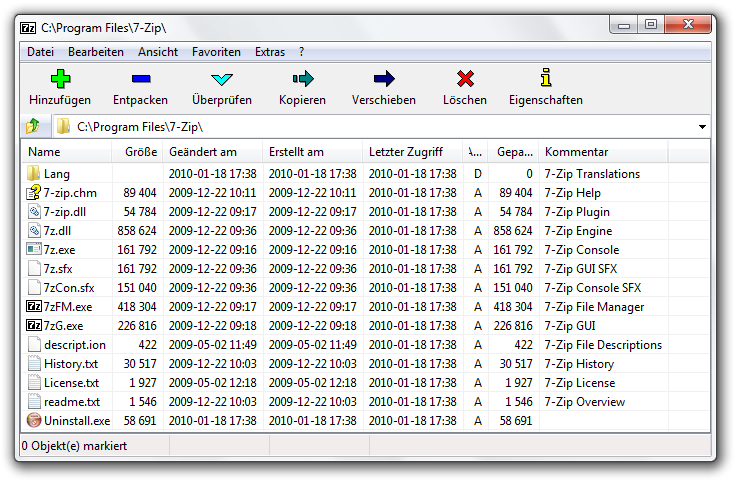Click the 7z.sfx blank file icon
The width and height of the screenshot is (735, 480).
34,269
